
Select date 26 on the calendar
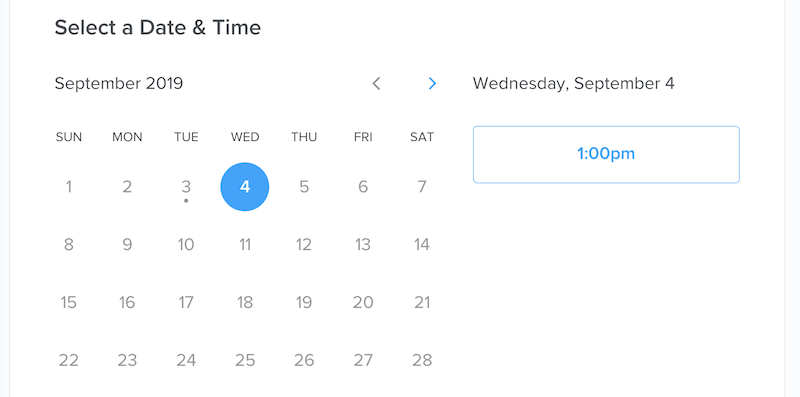click(304, 360)
